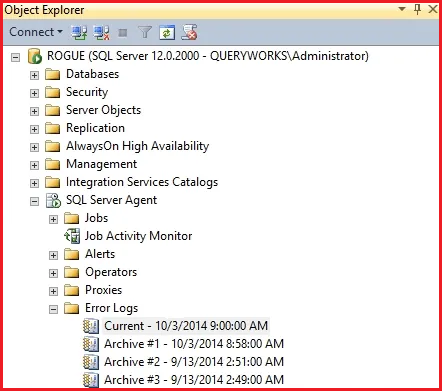Image resolution: width=442 pixels, height=391 pixels.
Task: Toggle the auto-hide pin icon
Action: (417, 9)
